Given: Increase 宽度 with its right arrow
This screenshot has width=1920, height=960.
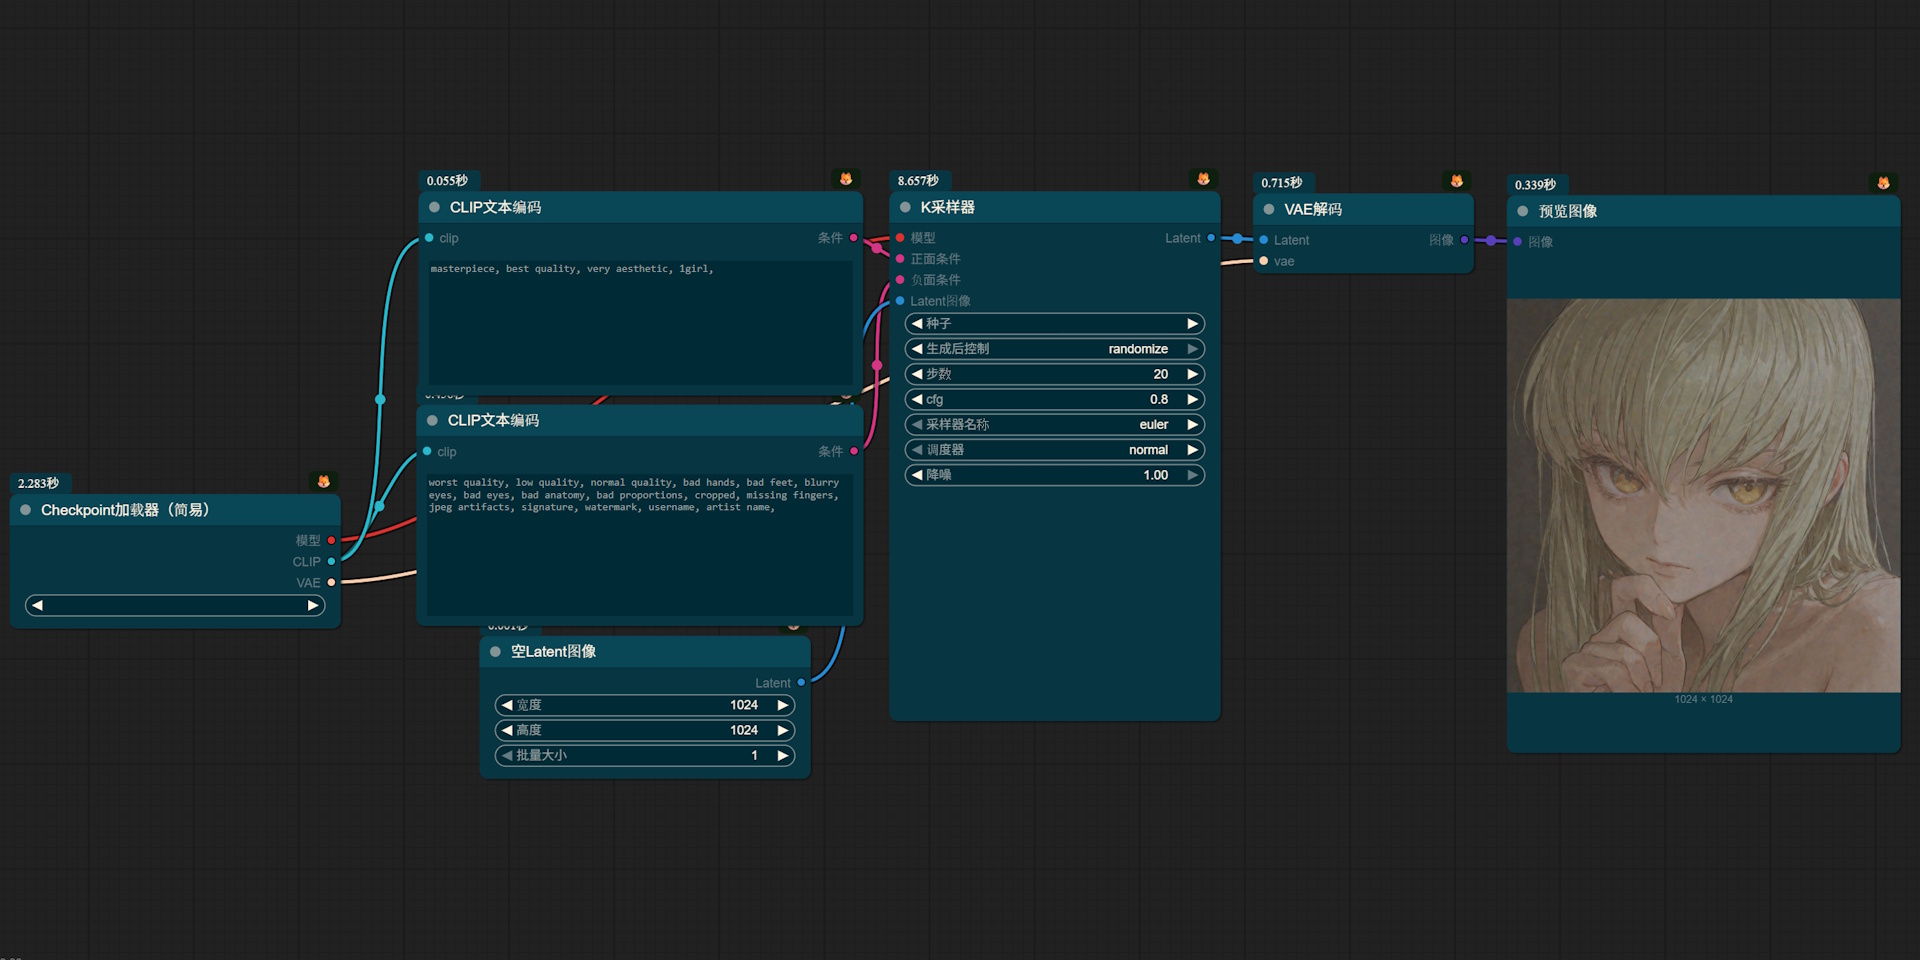Looking at the screenshot, I should point(783,705).
